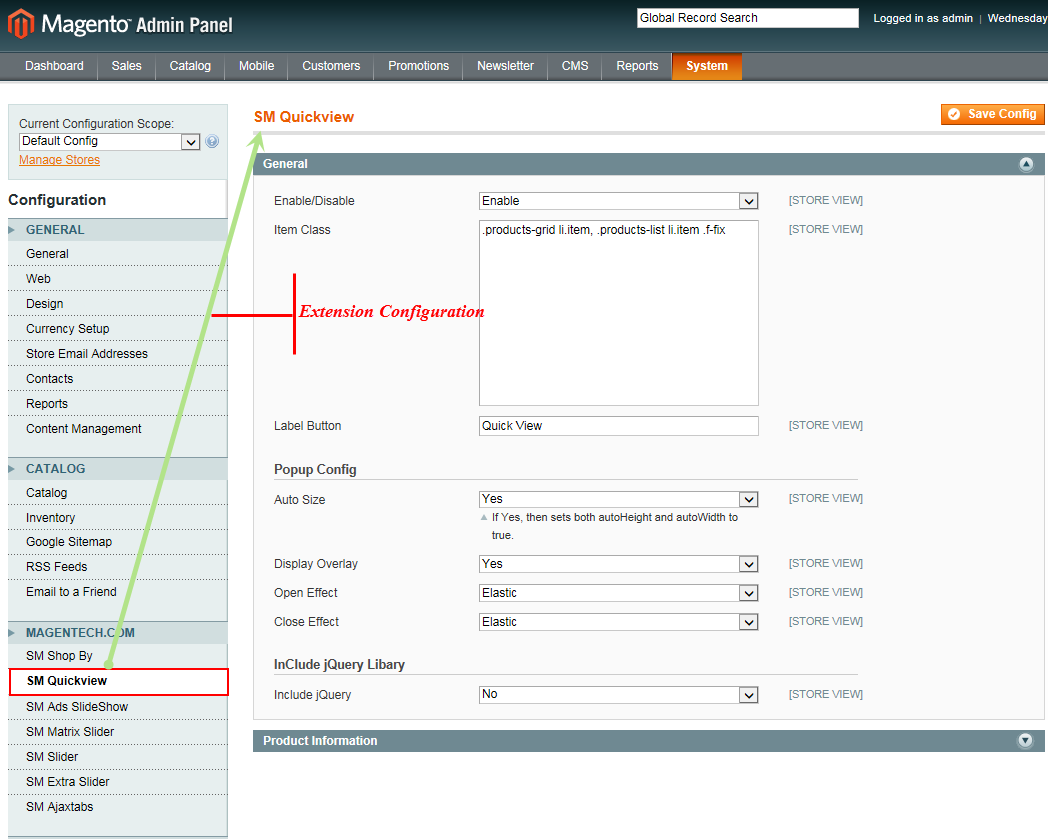Click the Item Class text area

(618, 313)
